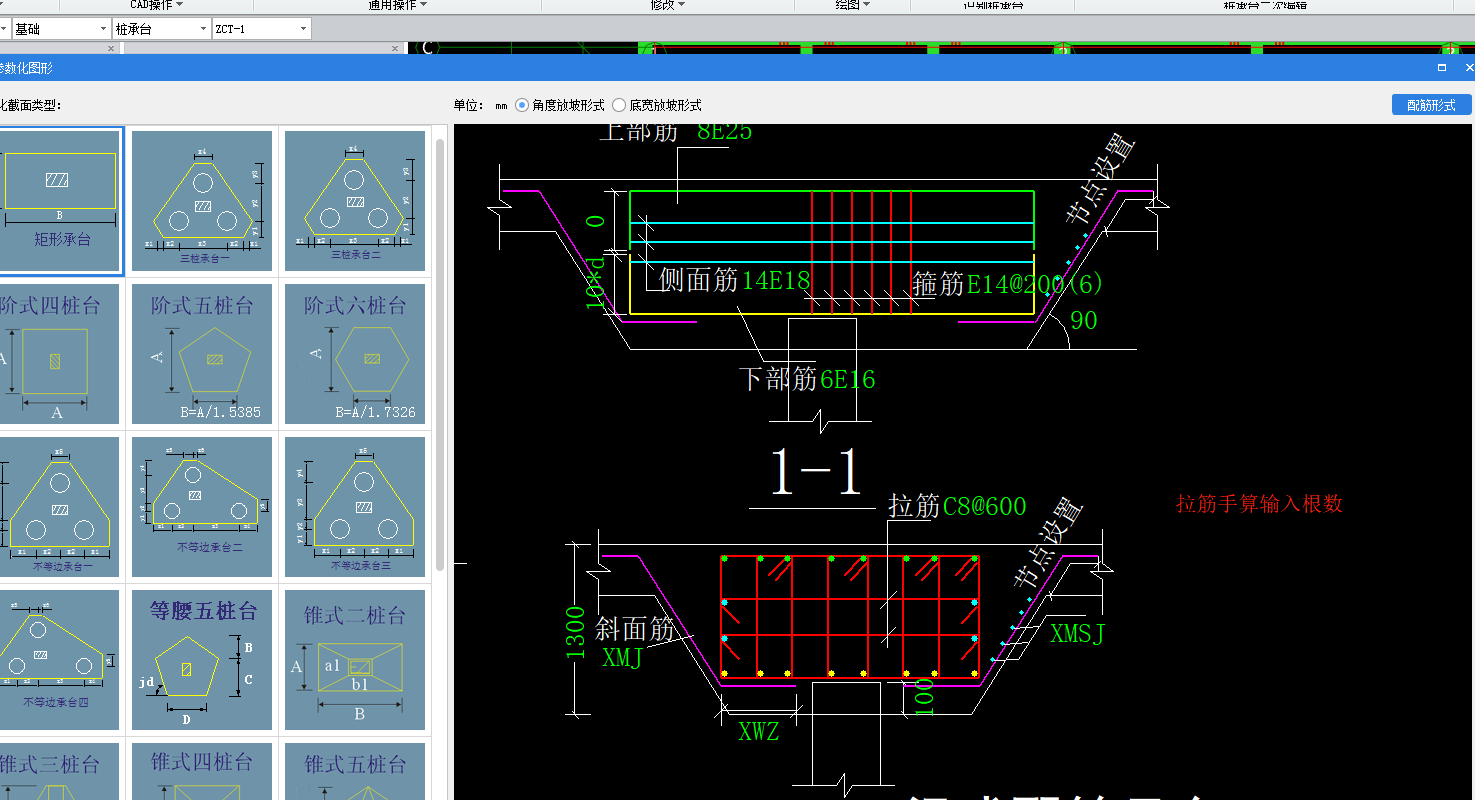Choose the 等腰五桩台 section type
Image resolution: width=1475 pixels, height=800 pixels.
[202, 660]
